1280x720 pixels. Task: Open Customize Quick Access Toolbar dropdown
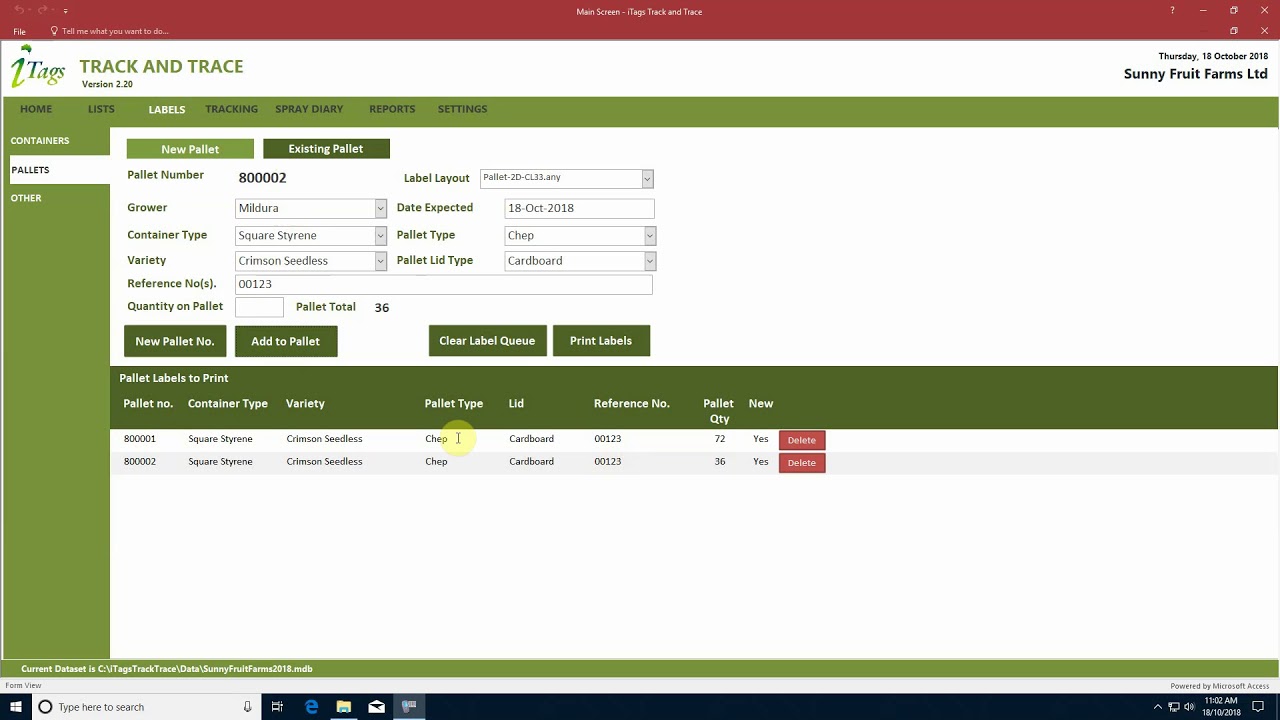coord(66,11)
